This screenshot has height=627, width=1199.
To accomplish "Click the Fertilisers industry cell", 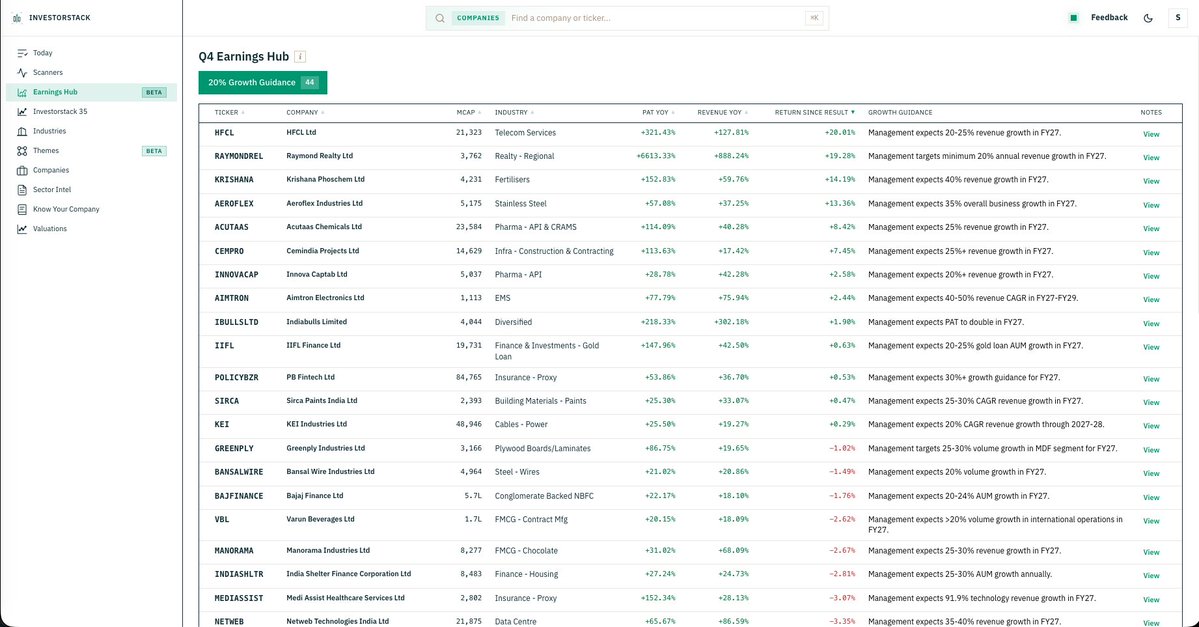I will coord(512,180).
